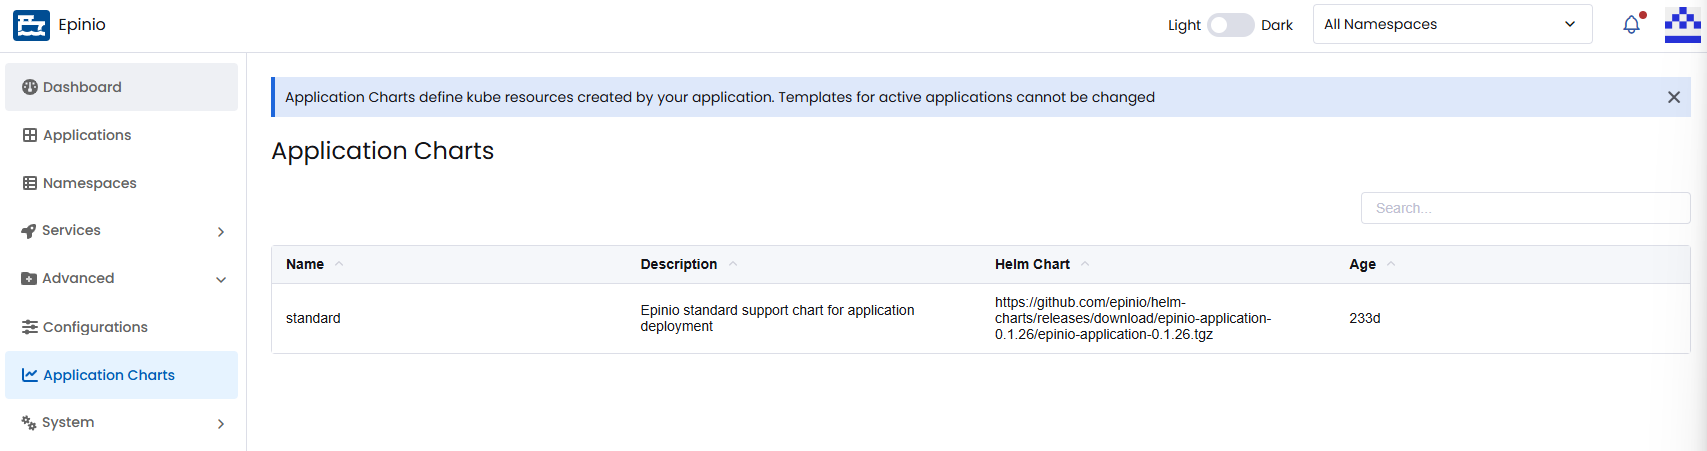Sort by Age column arrow
1707x451 pixels.
coord(1391,264)
